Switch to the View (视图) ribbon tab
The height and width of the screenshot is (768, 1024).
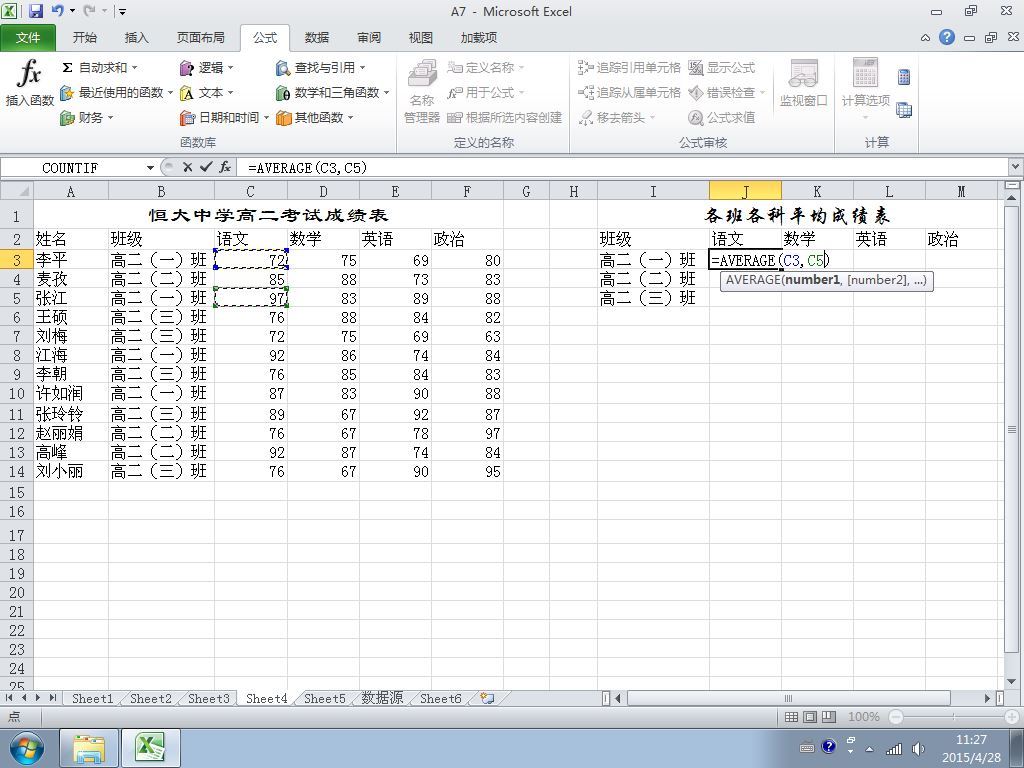point(421,38)
